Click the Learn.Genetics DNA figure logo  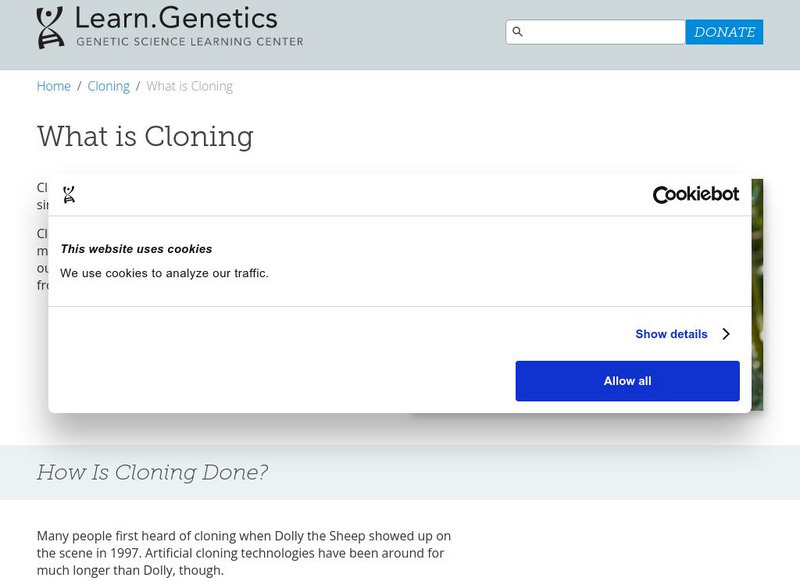[x=50, y=27]
